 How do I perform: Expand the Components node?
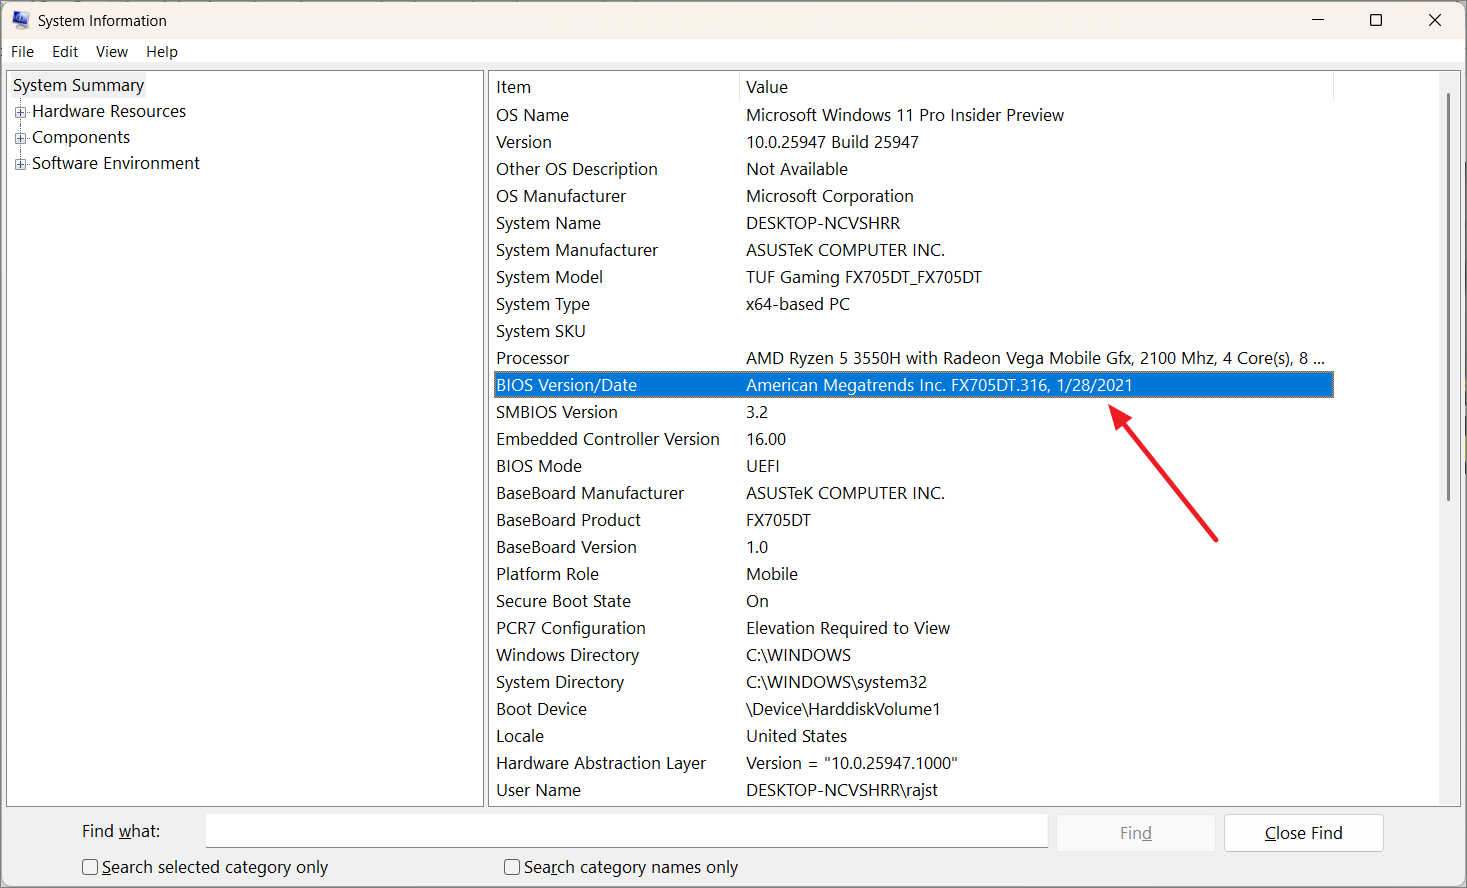coord(21,137)
